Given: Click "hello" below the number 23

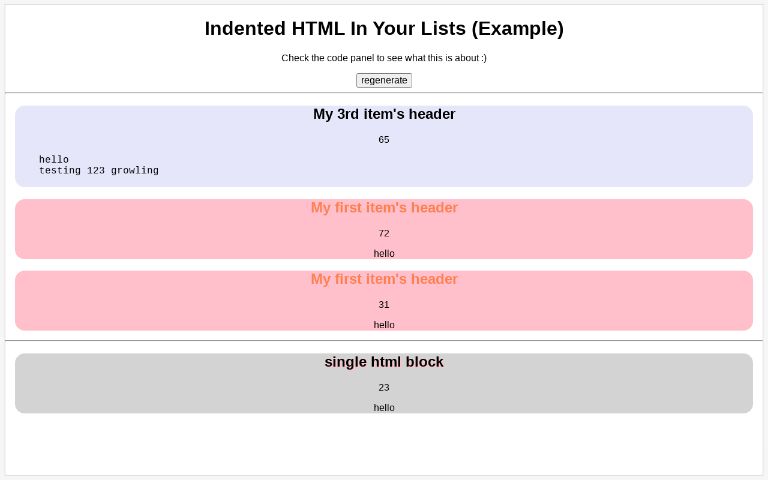Looking at the screenshot, I should (x=384, y=407).
